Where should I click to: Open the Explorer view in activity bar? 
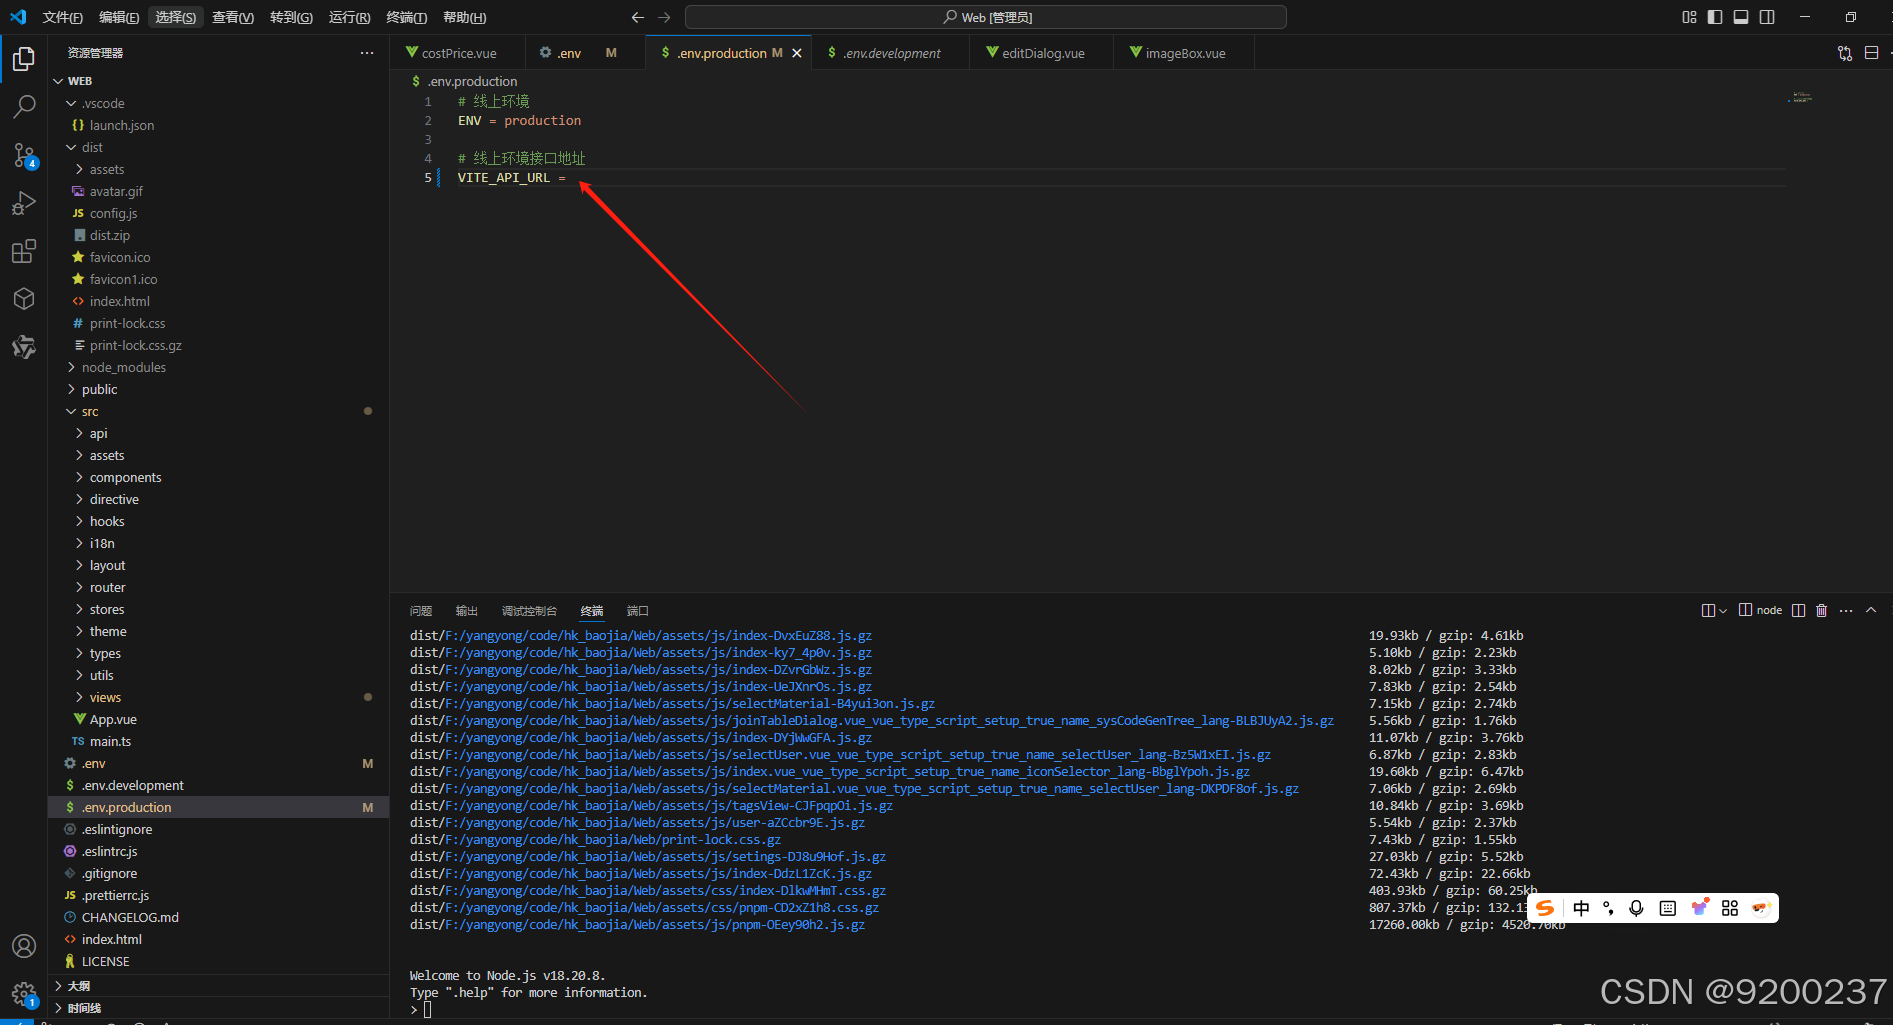pyautogui.click(x=24, y=59)
